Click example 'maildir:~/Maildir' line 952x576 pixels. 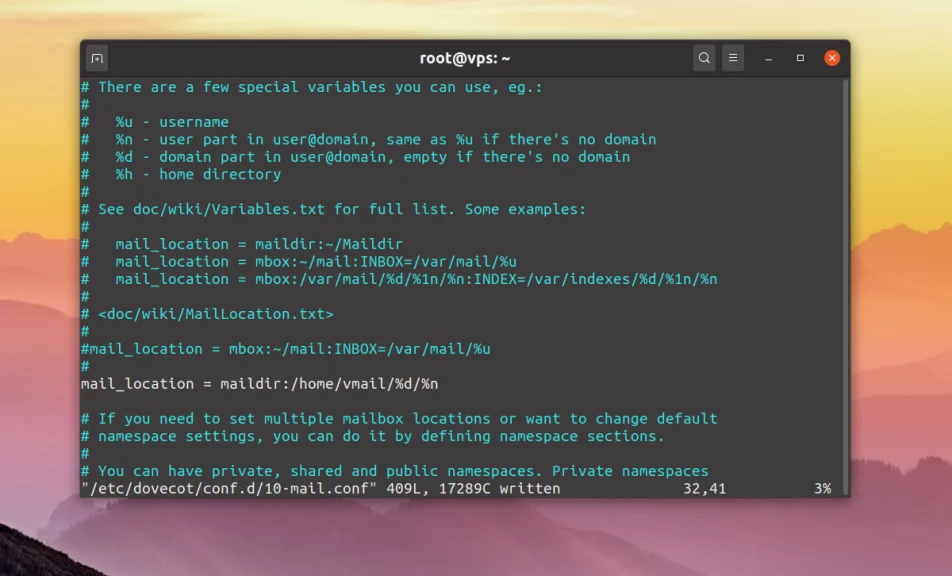tap(242, 245)
